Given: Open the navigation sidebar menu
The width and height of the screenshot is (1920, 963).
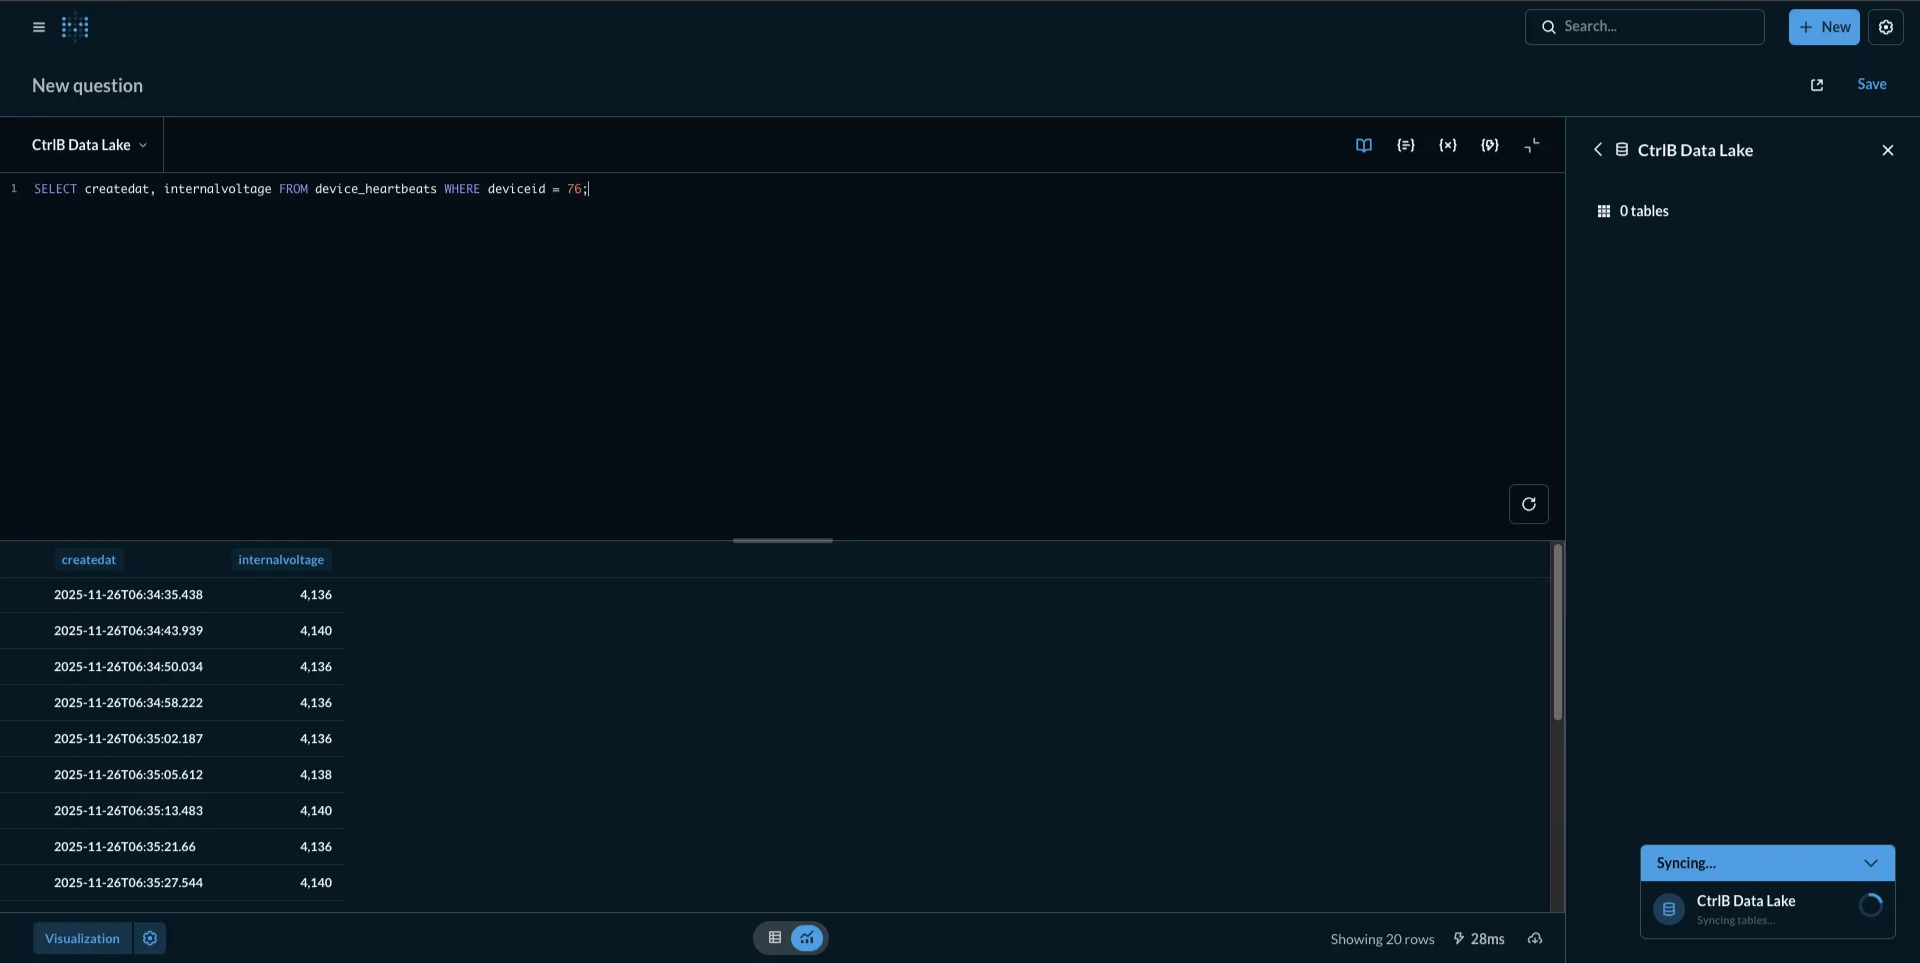Looking at the screenshot, I should [x=38, y=27].
